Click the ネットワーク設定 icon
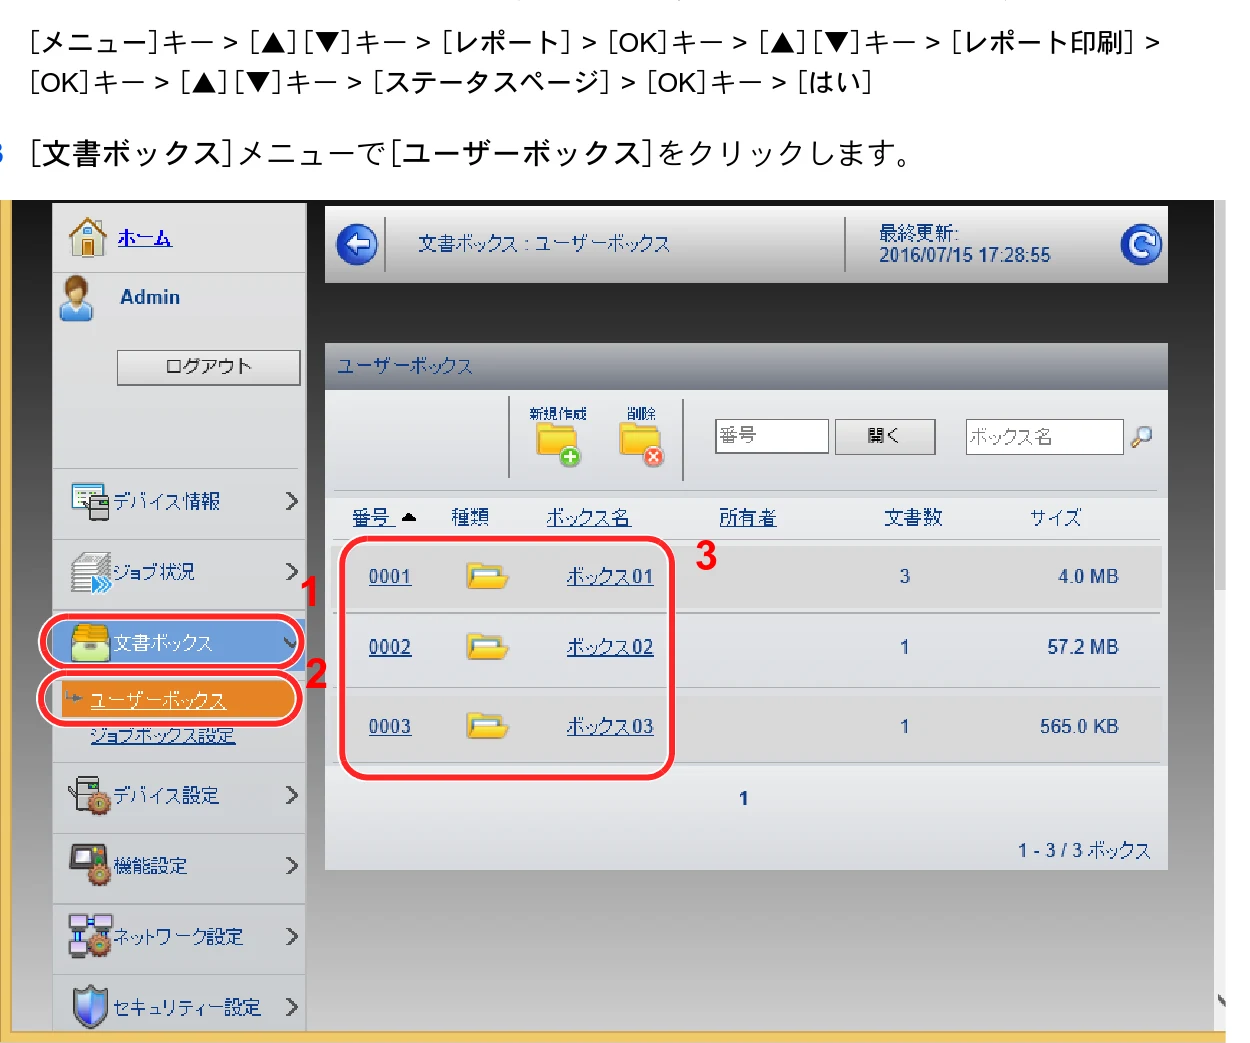This screenshot has height=1043, width=1250. (x=89, y=936)
